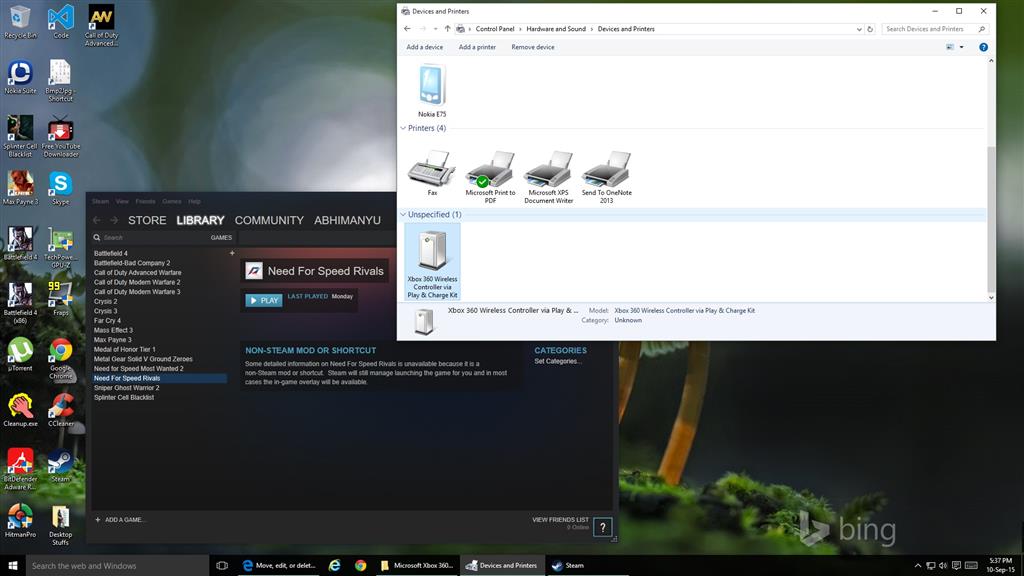
Task: Click Steam help question mark button
Action: [x=603, y=526]
